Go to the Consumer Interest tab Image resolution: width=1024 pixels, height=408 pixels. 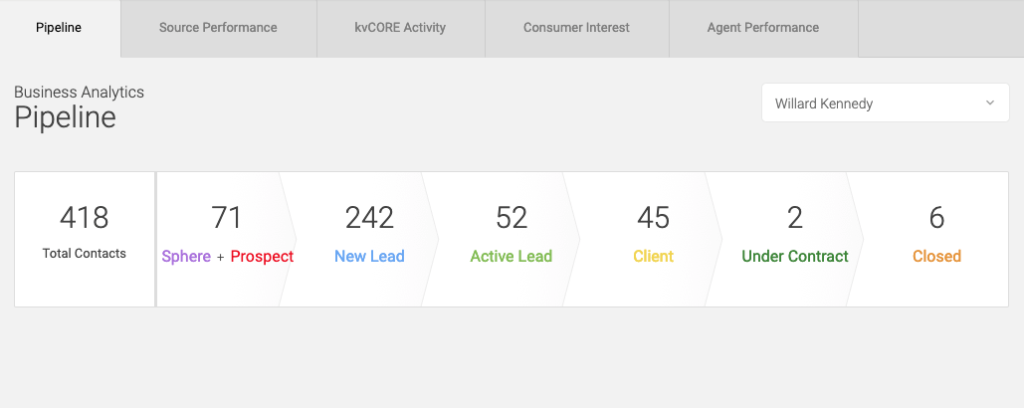point(577,28)
